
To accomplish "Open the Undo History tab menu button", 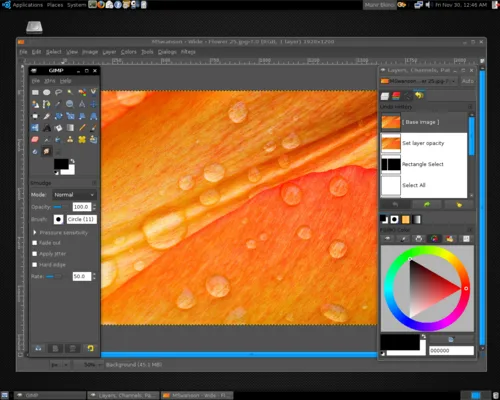I will [x=470, y=107].
